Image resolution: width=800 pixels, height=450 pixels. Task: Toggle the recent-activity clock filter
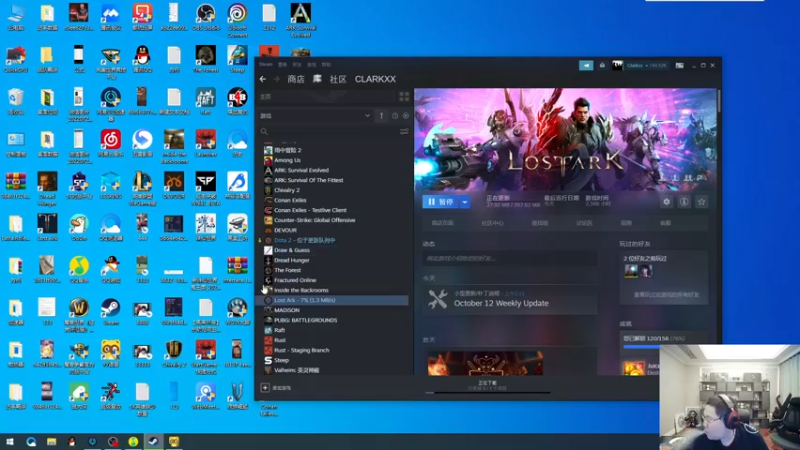[395, 116]
